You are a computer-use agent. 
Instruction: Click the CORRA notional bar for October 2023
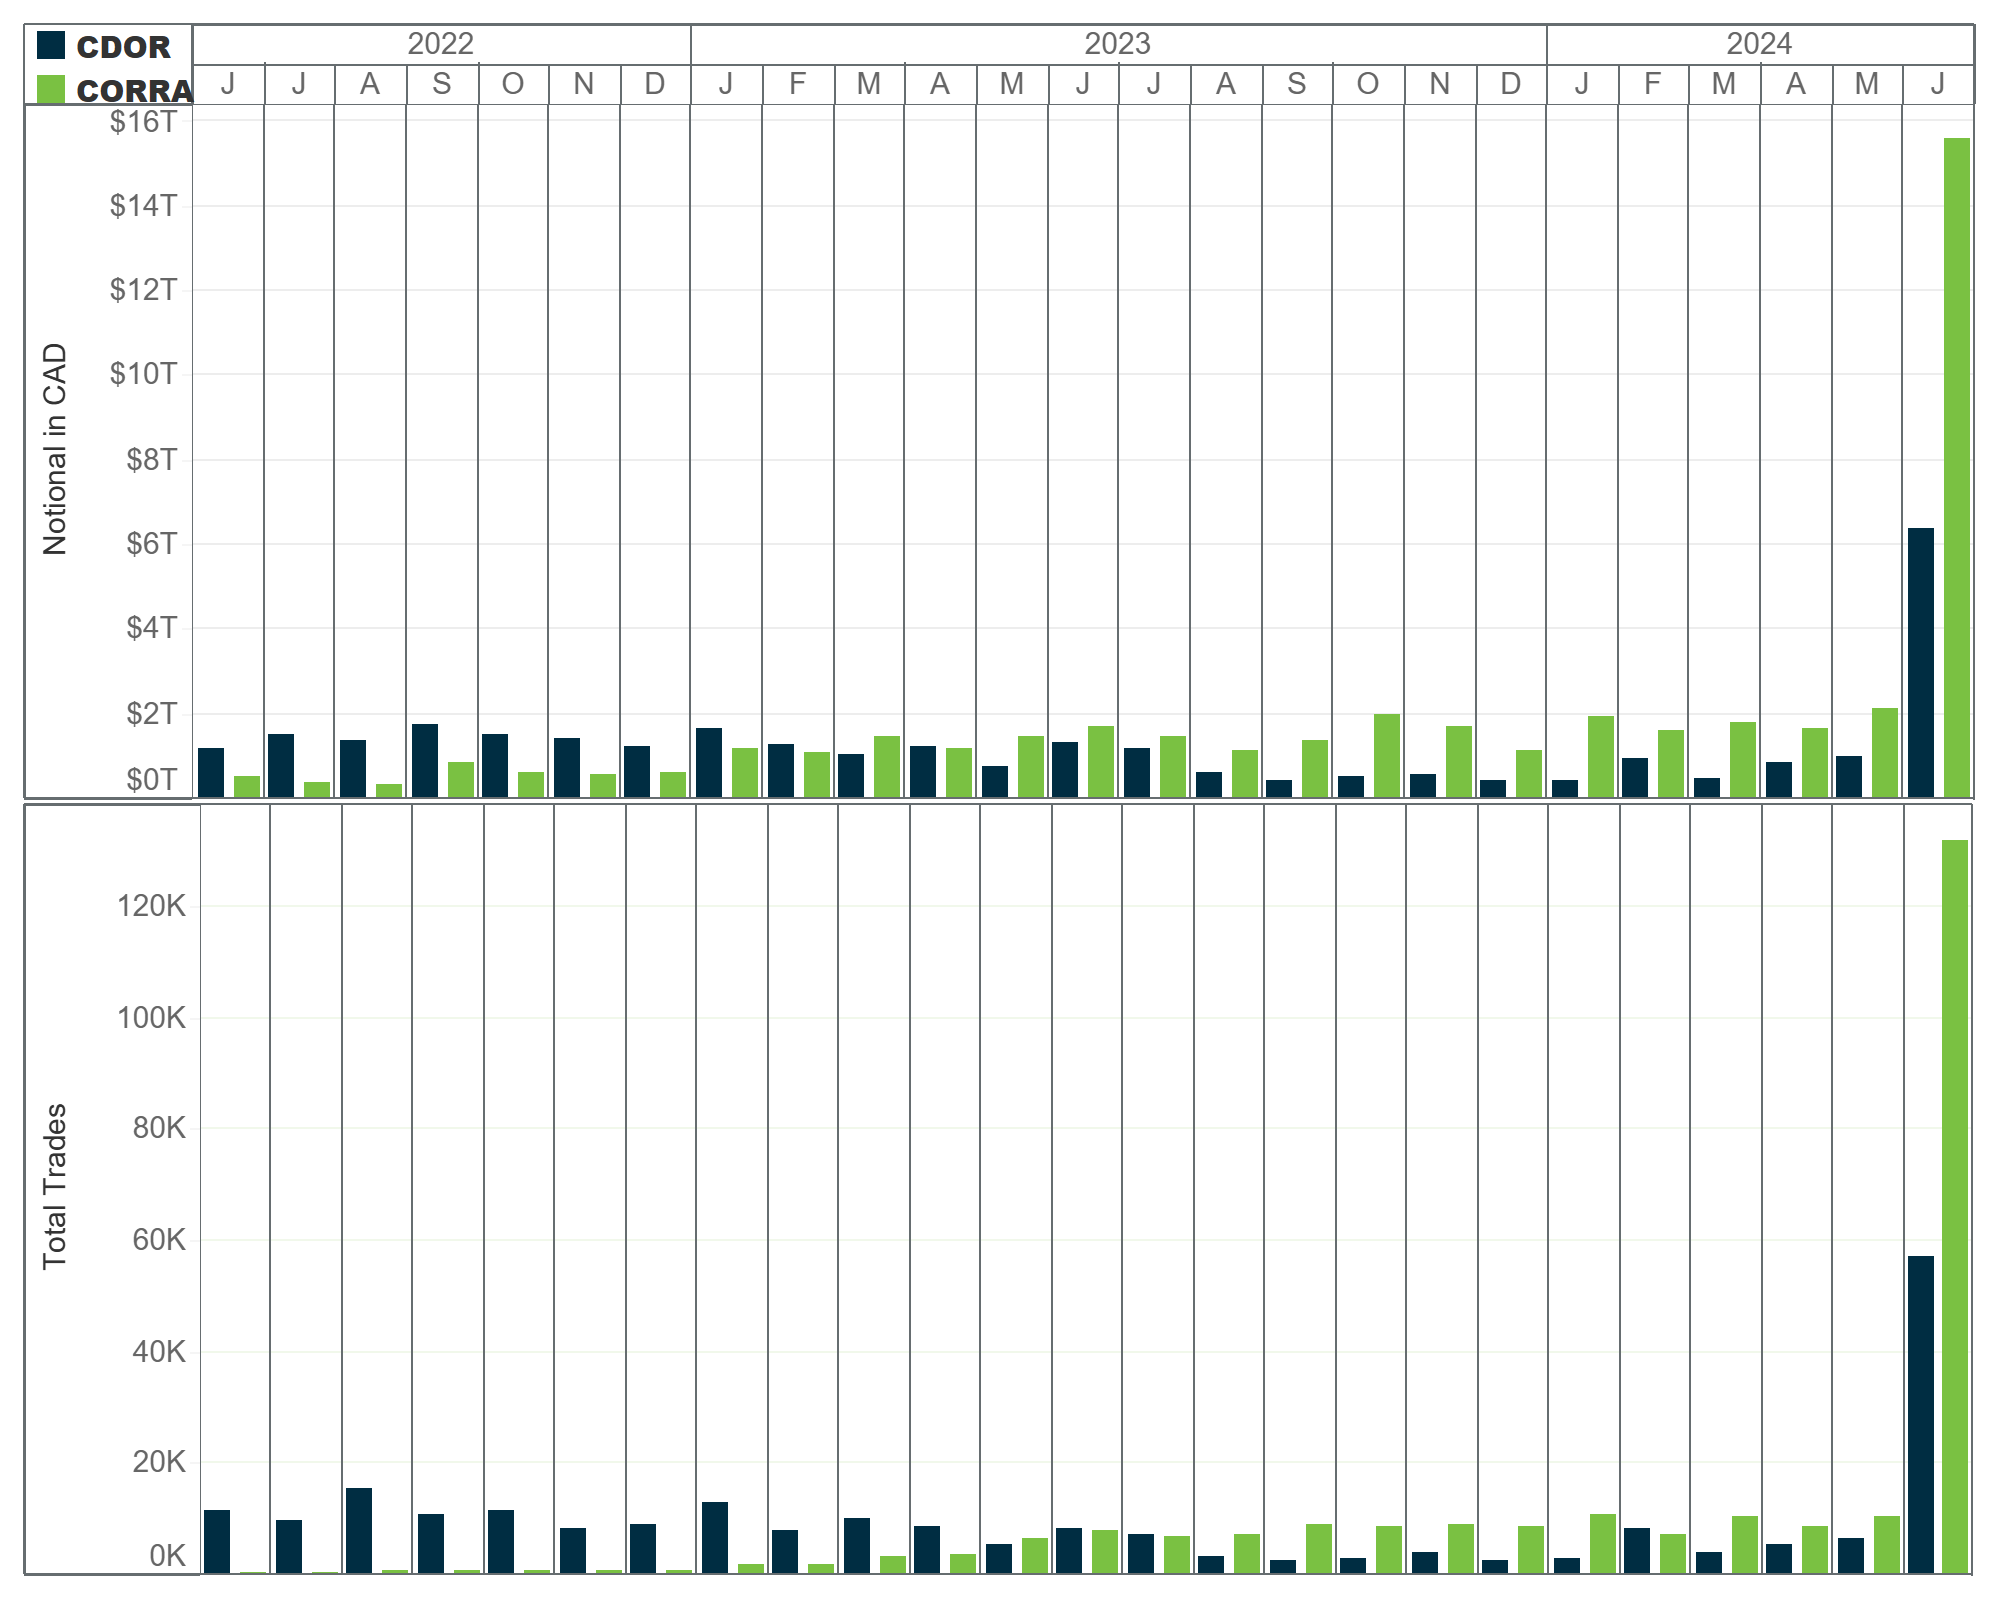click(1387, 755)
